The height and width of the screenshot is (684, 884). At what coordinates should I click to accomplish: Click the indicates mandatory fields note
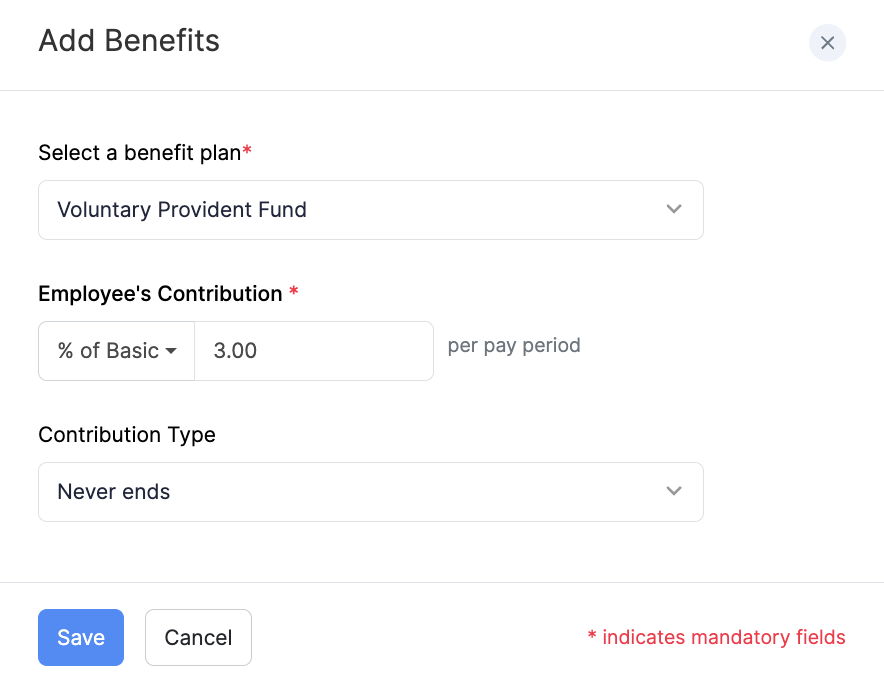coord(716,637)
